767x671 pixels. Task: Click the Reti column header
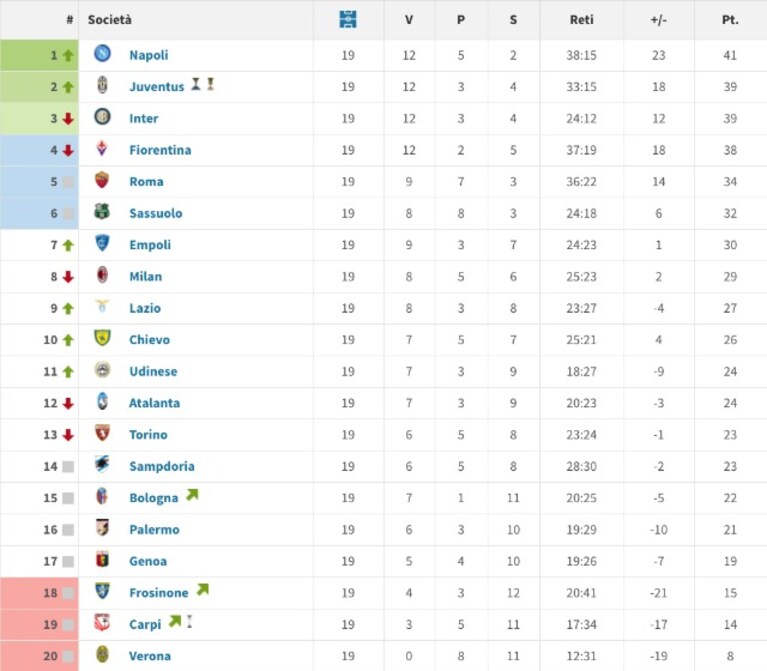581,20
